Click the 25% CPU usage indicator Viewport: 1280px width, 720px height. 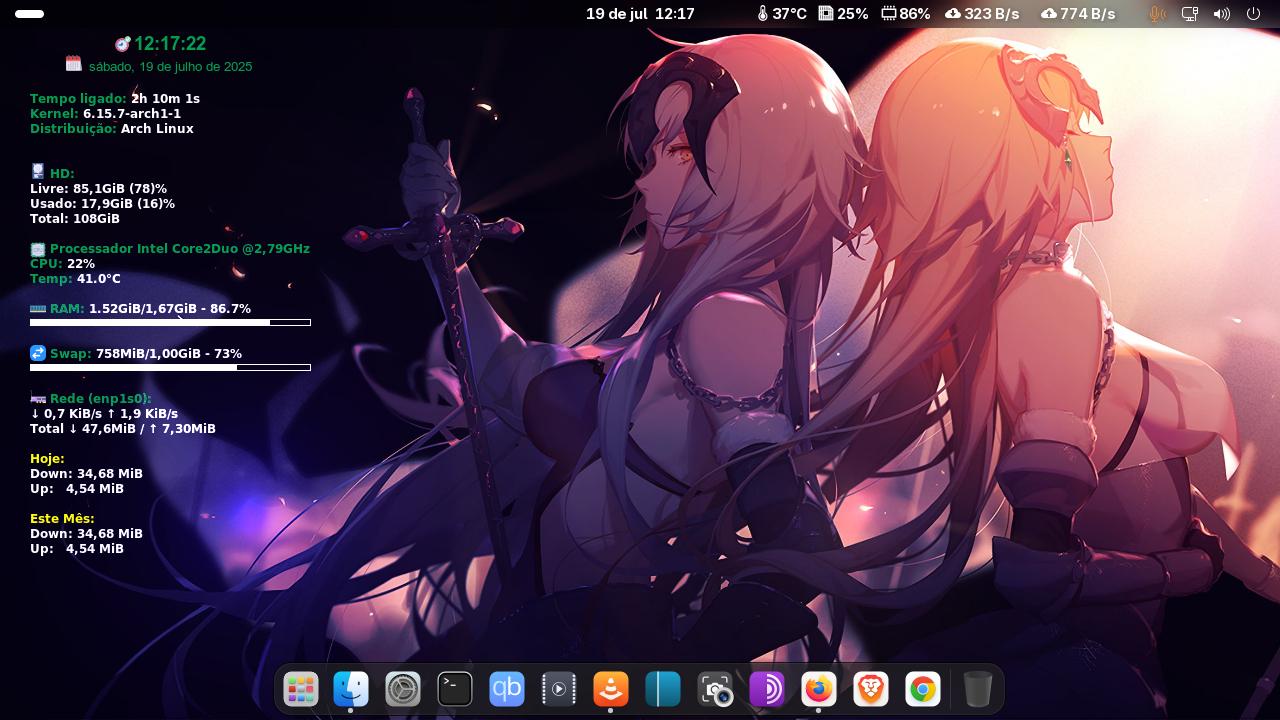(843, 14)
